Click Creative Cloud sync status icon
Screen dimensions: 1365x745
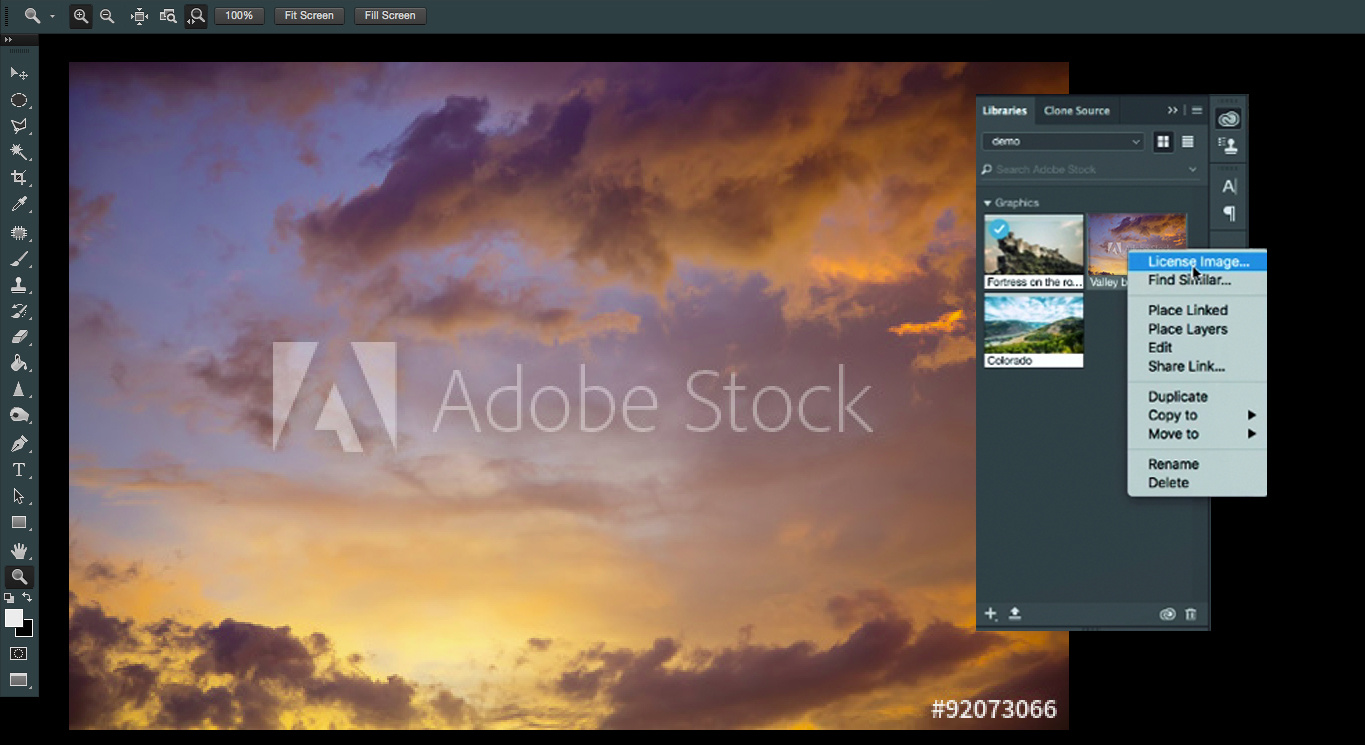pyautogui.click(x=1167, y=614)
